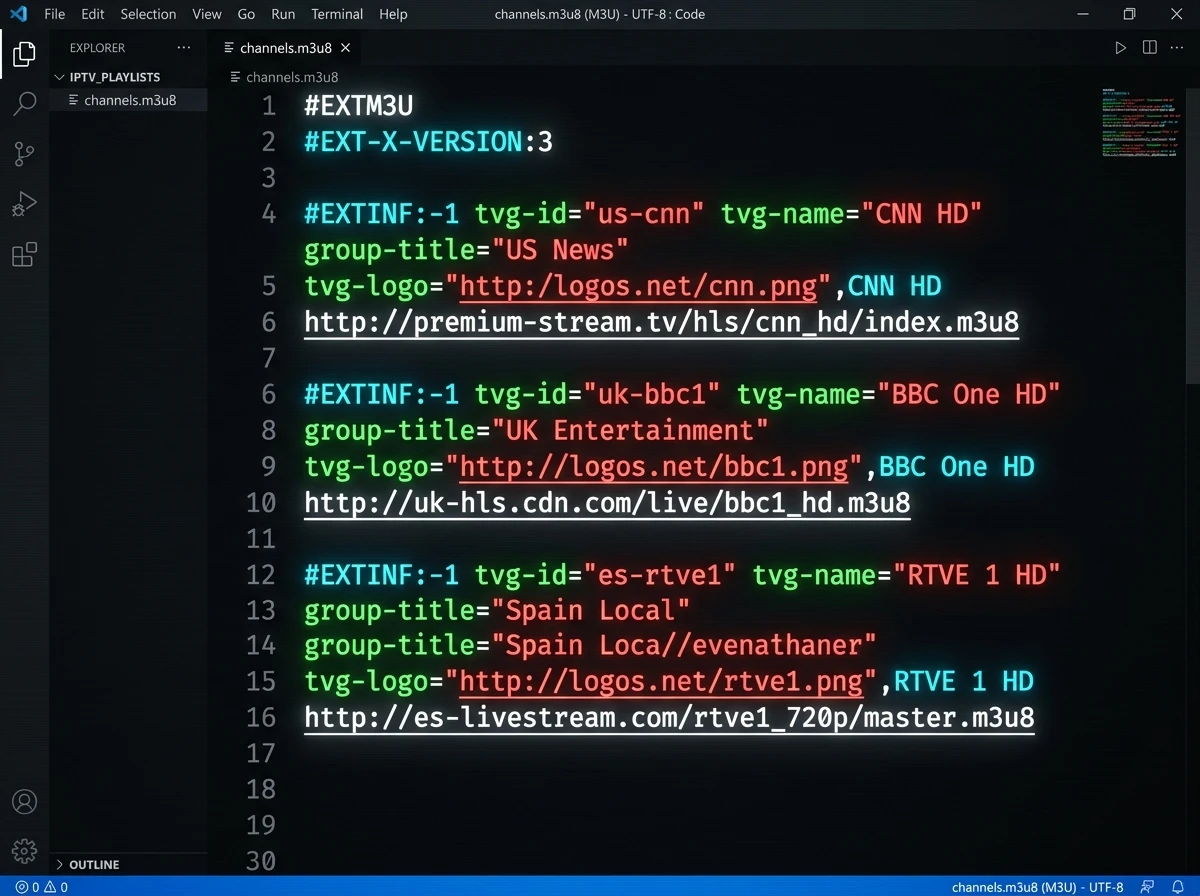Screen dimensions: 1200x896
Task: Open the Search view
Action: (x=24, y=103)
